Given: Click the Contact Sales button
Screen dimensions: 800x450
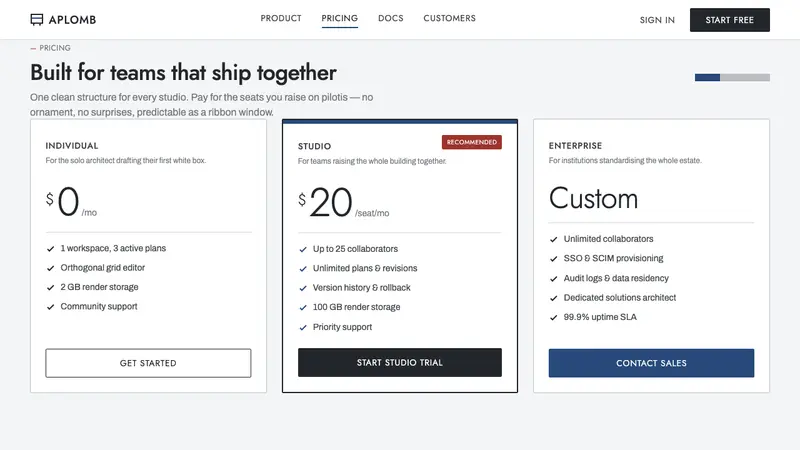Looking at the screenshot, I should 652,363.
